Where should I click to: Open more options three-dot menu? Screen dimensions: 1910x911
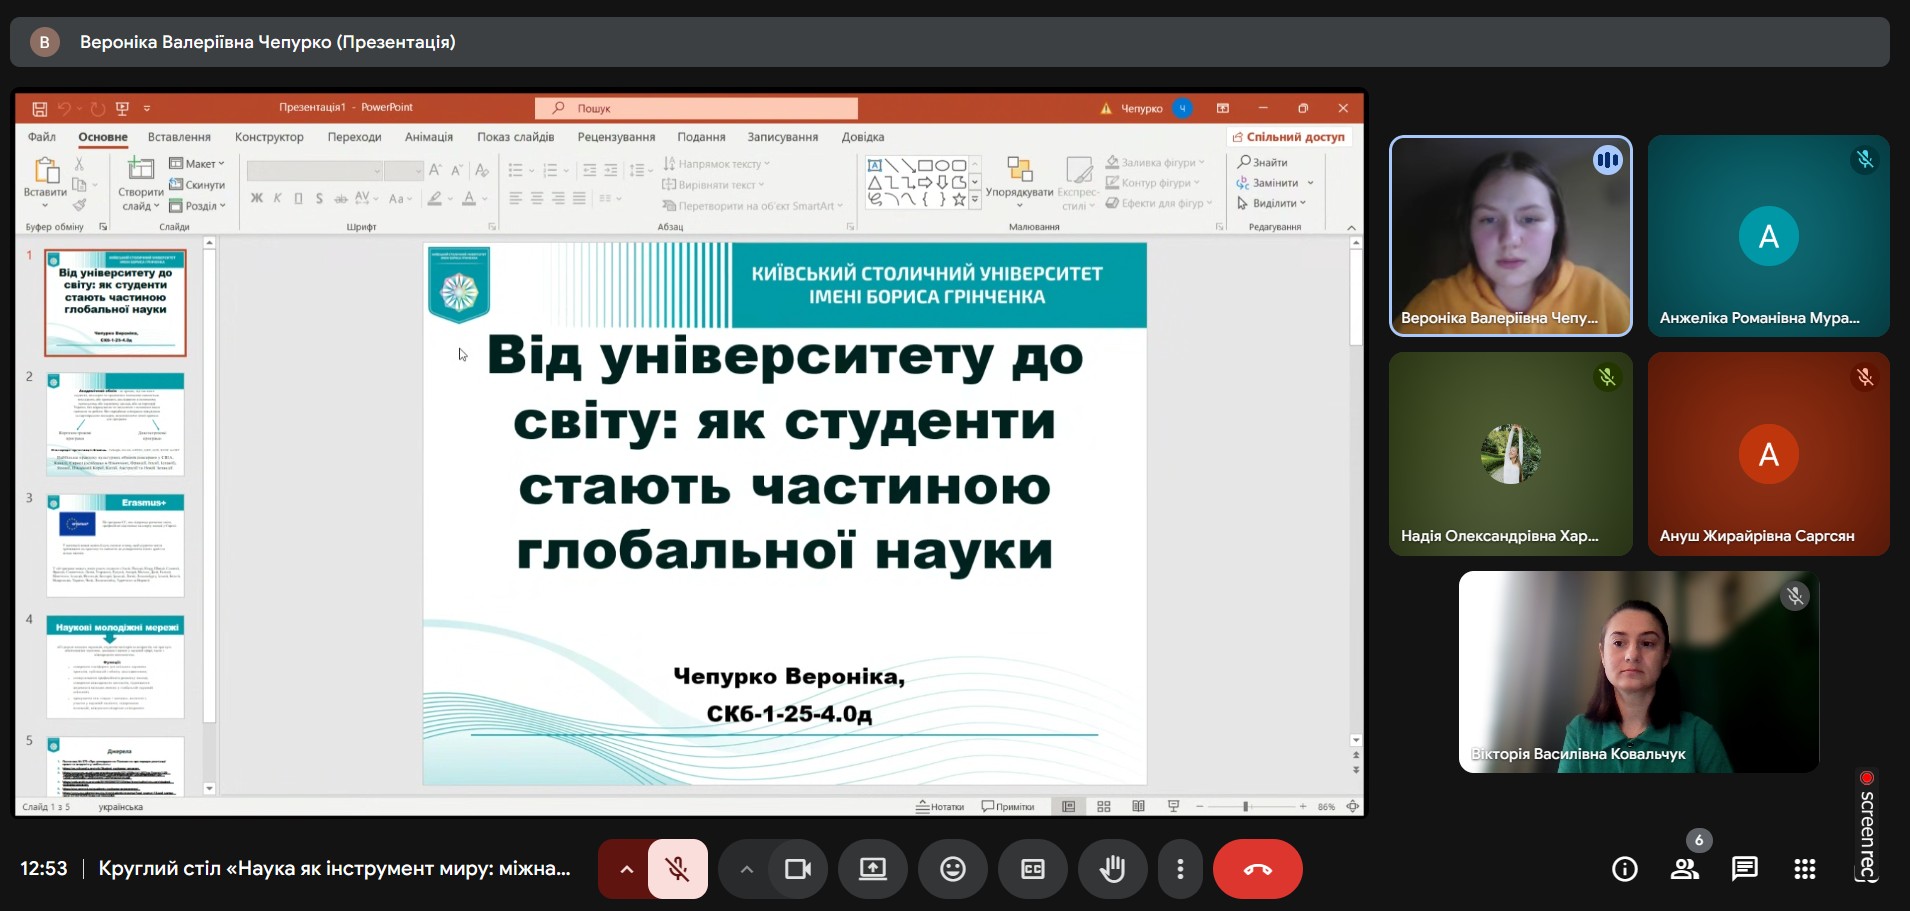pyautogui.click(x=1180, y=869)
